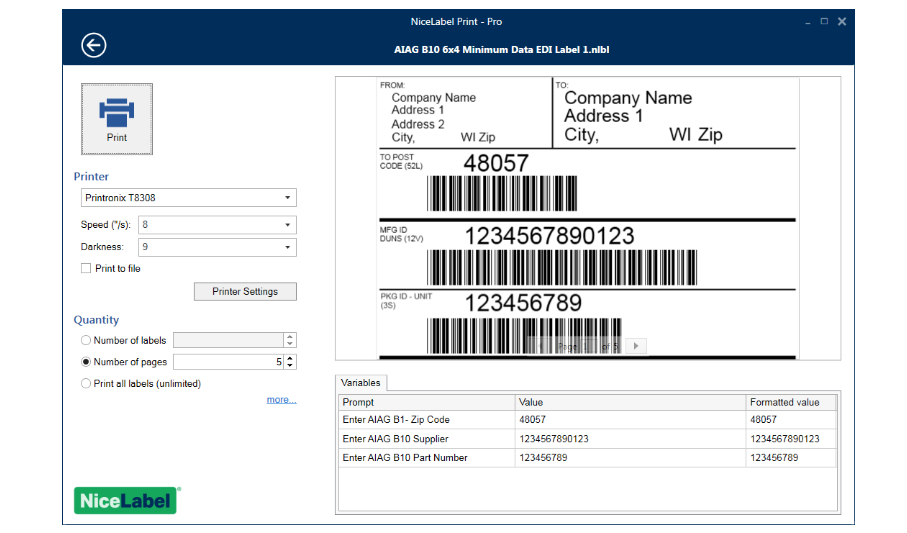
Task: Expand the Darkness dropdown
Action: tap(217, 247)
